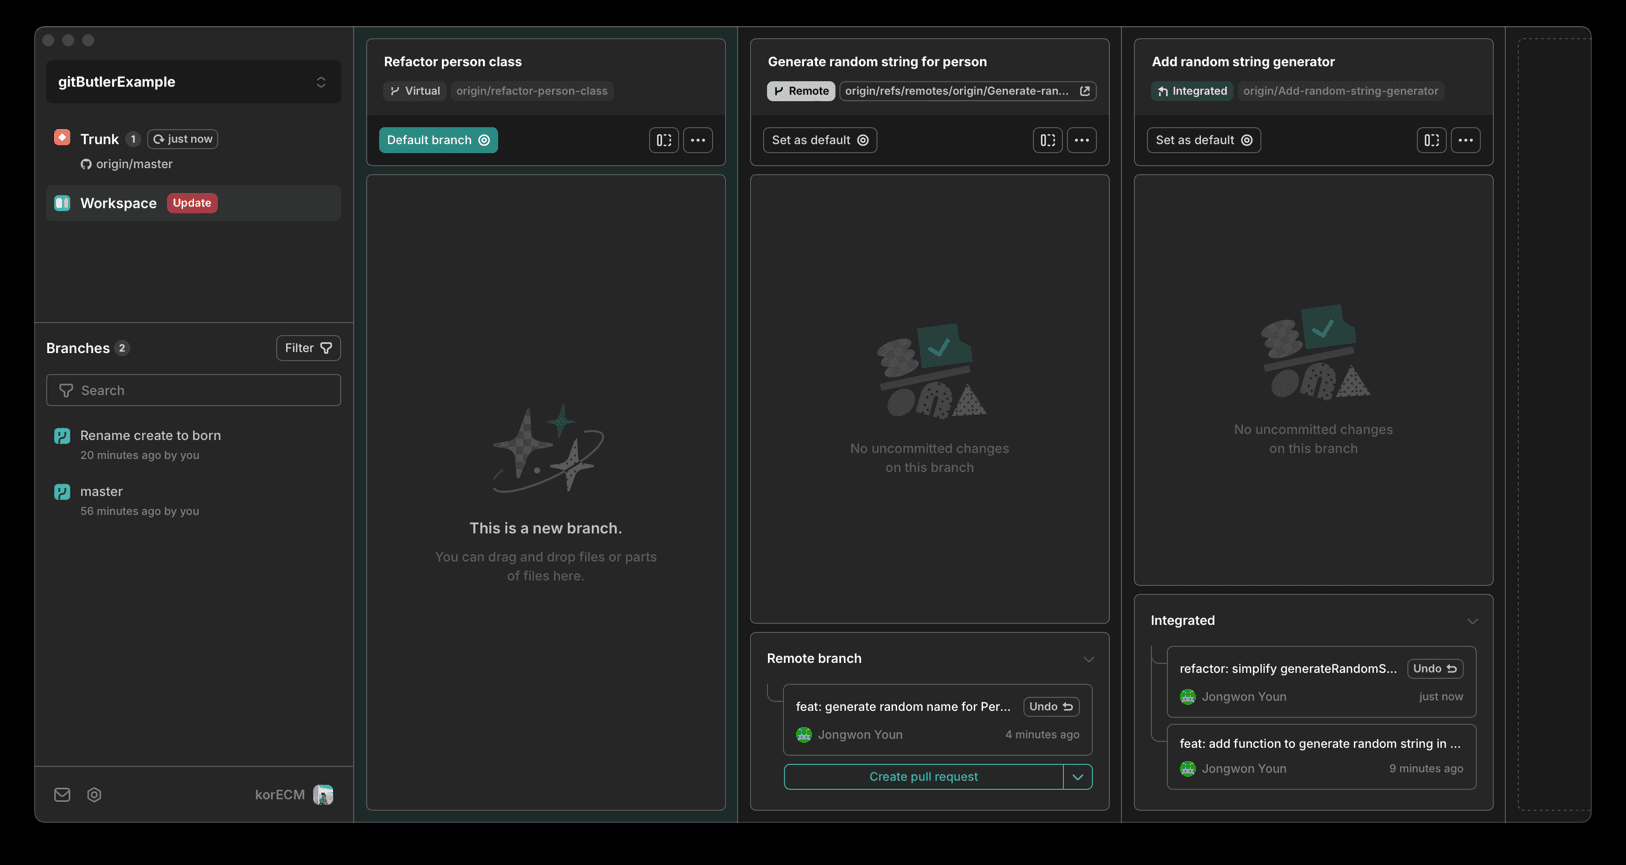
Task: Click the Refactor person class lane title
Action: [x=453, y=62]
